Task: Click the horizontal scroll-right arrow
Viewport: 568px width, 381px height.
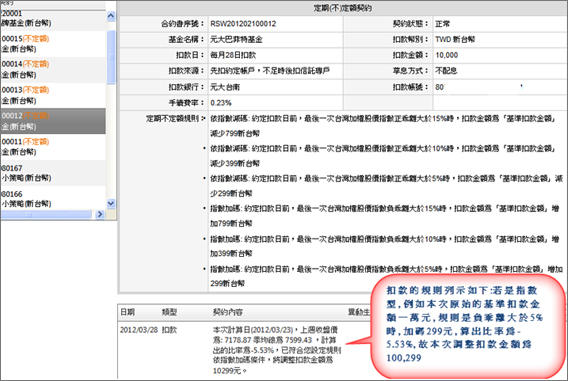Action: [x=100, y=214]
